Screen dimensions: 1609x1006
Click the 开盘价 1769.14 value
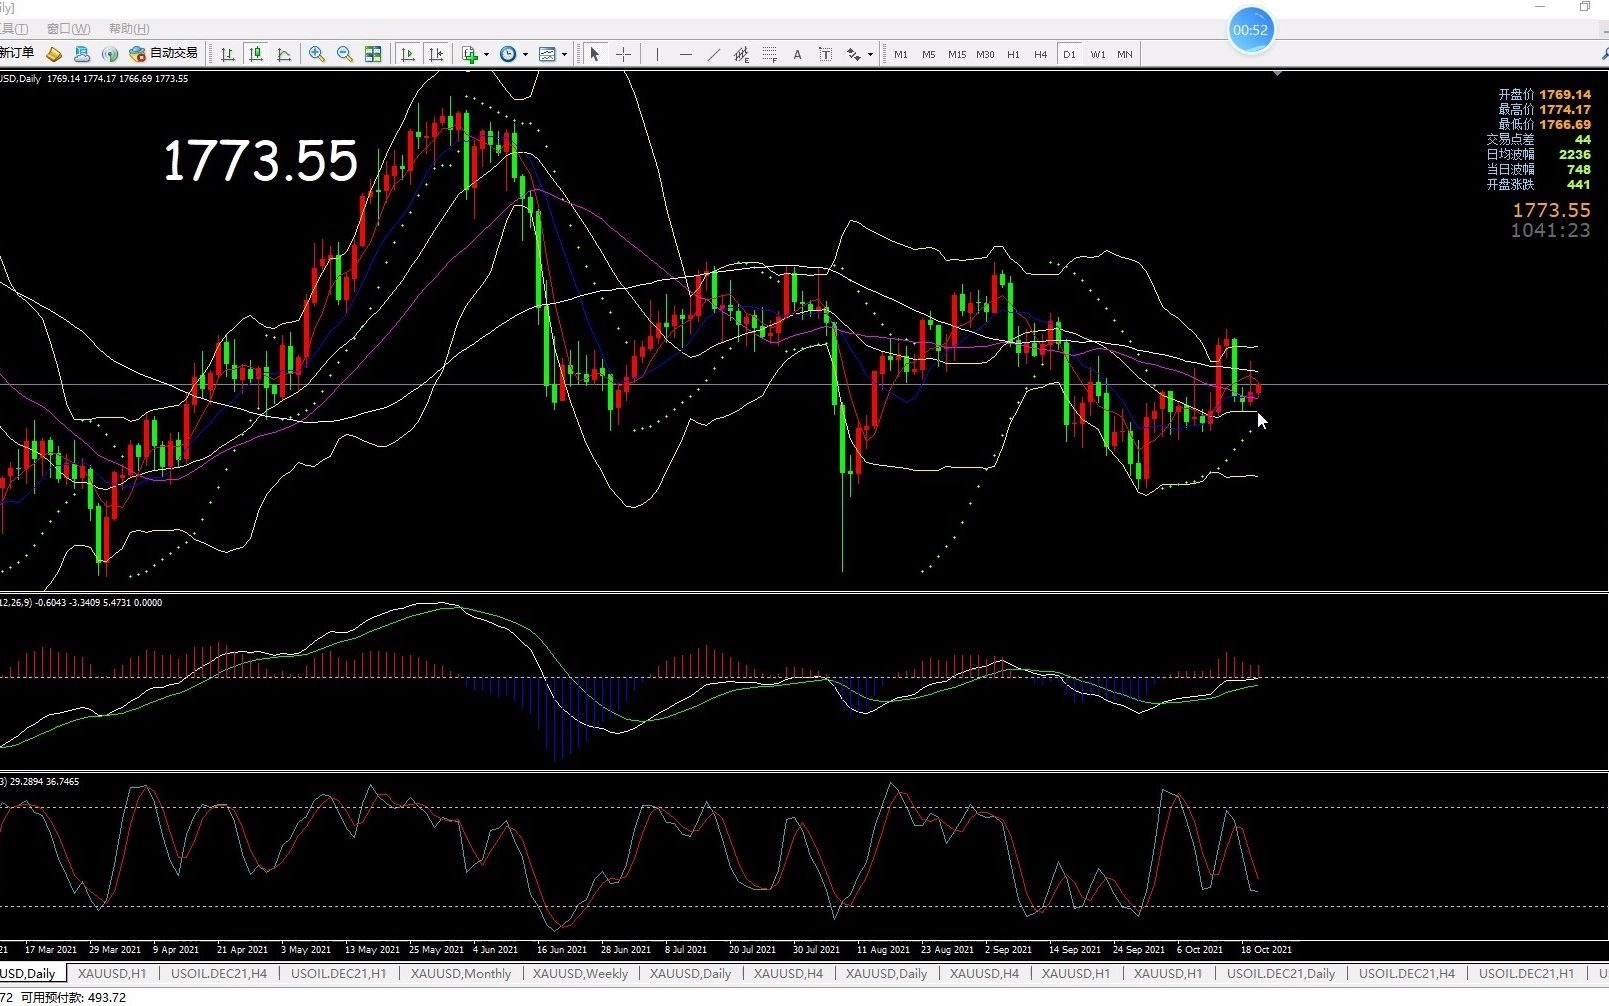pyautogui.click(x=1565, y=94)
